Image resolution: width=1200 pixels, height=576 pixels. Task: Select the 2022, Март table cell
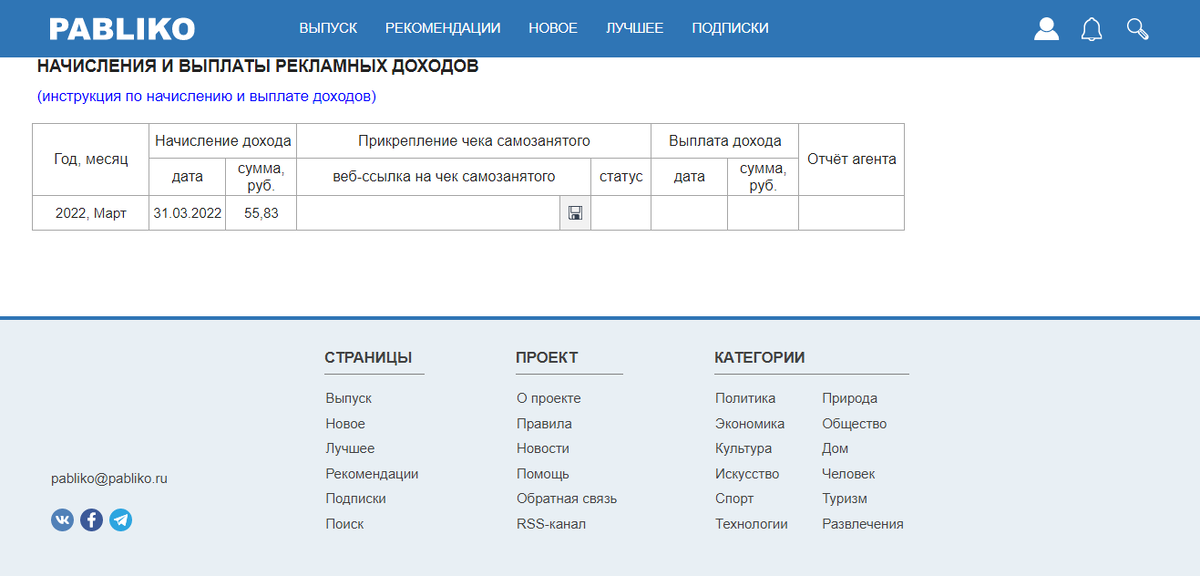point(91,213)
